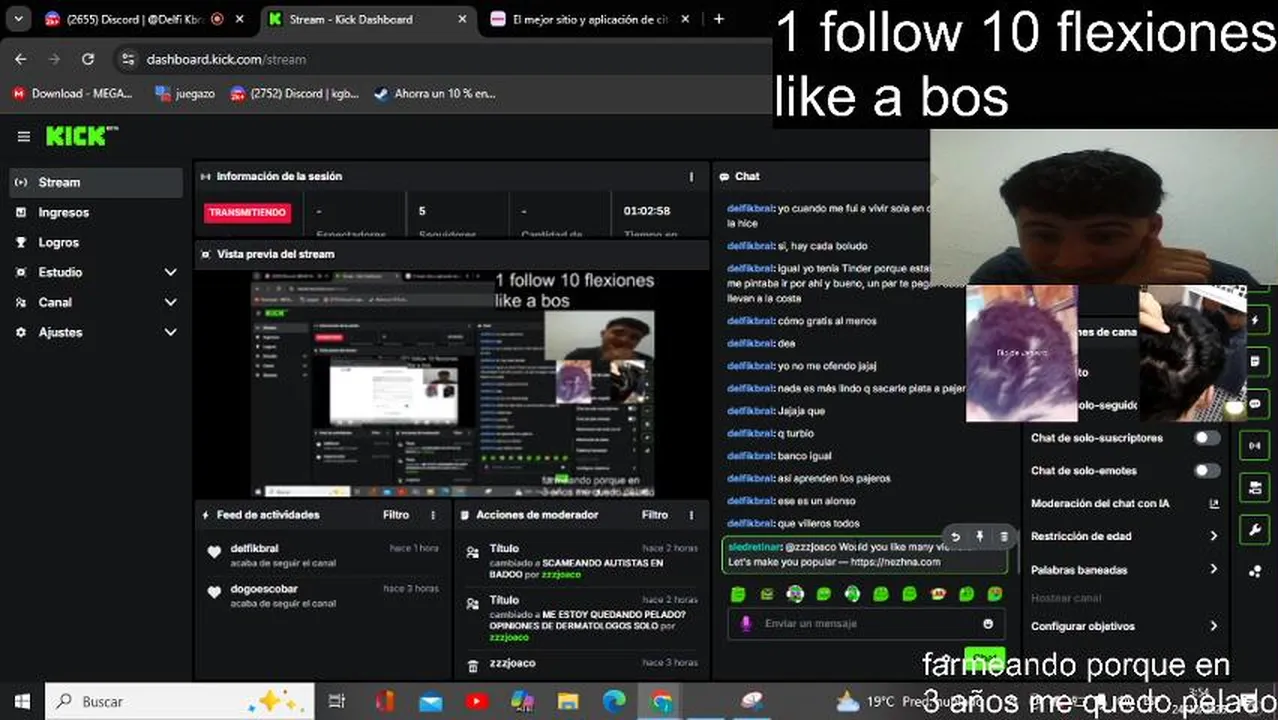This screenshot has width=1278, height=720.
Task: Click the heart icon beside dogoescobar follow
Action: 213,592
